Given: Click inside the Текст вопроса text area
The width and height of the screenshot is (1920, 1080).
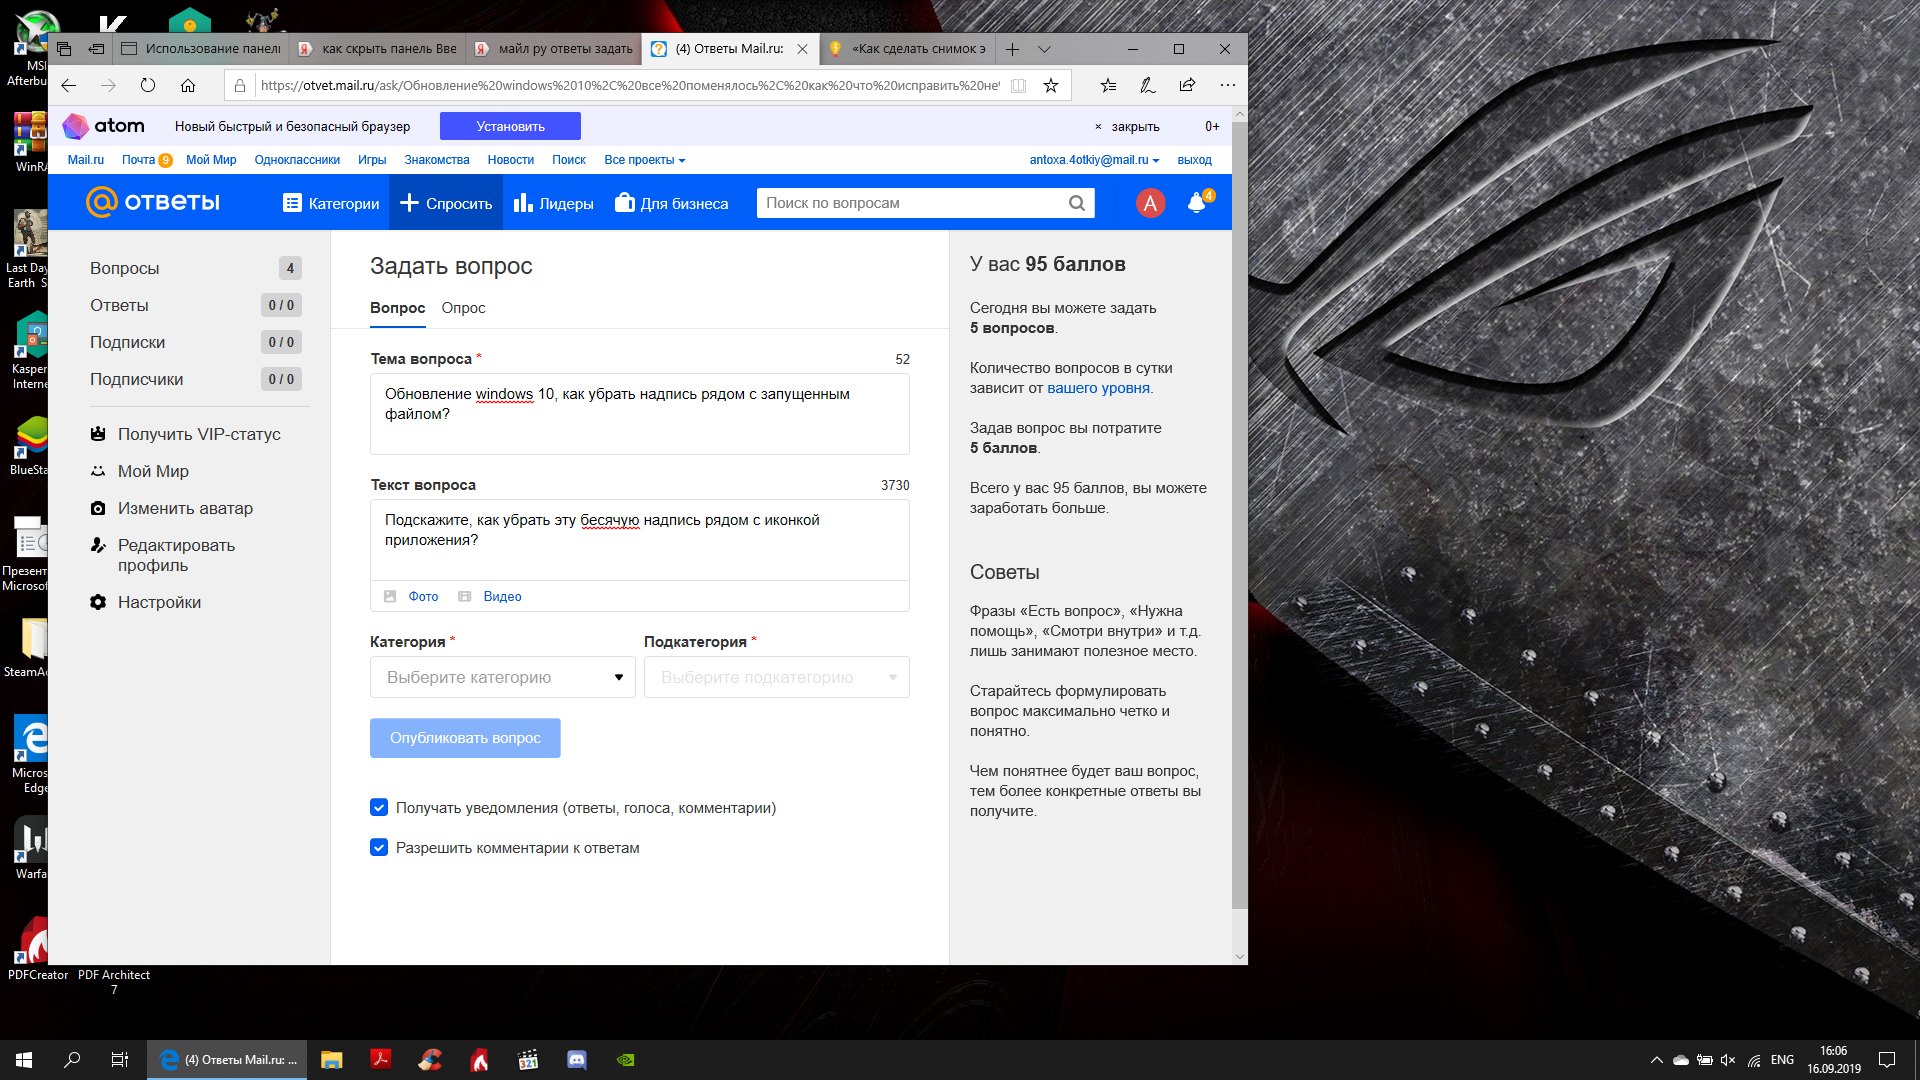Looking at the screenshot, I should [640, 540].
